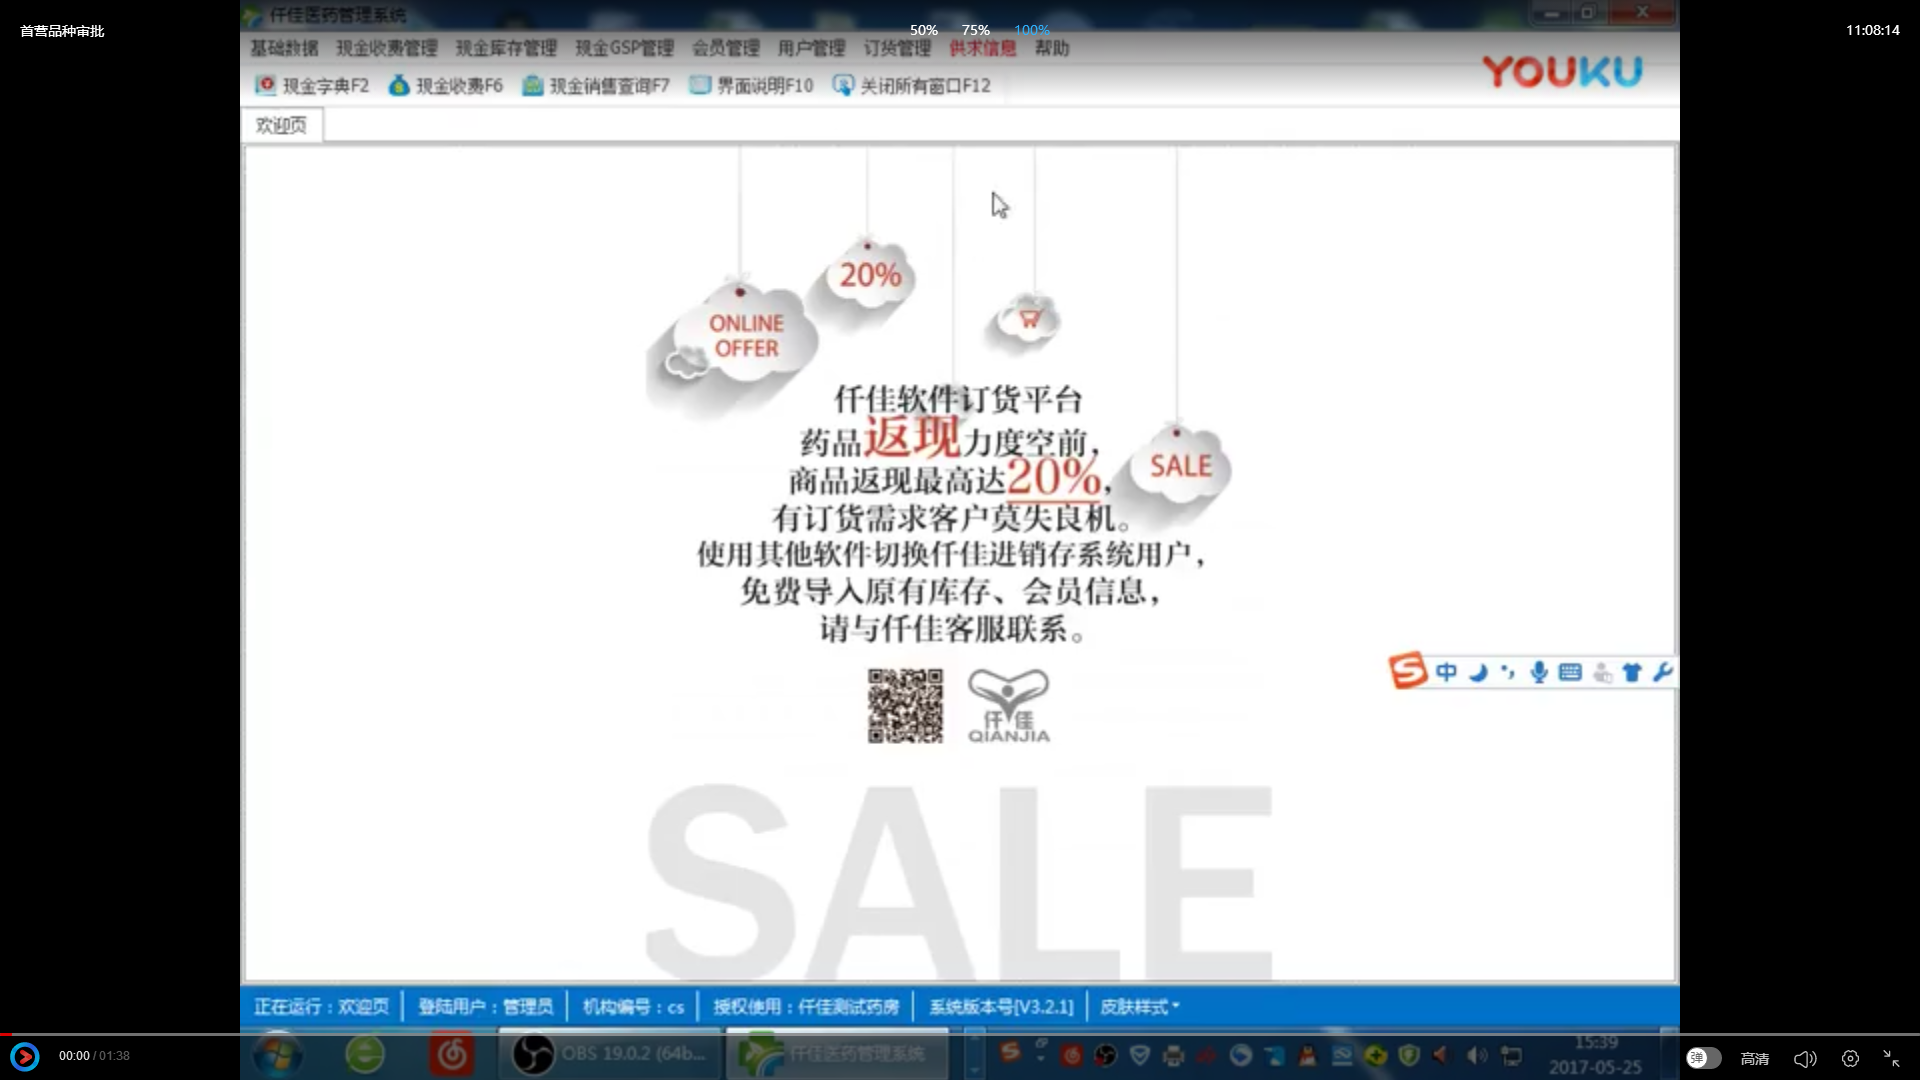The height and width of the screenshot is (1080, 1920).
Task: Set playback speed to 100%
Action: click(1032, 30)
